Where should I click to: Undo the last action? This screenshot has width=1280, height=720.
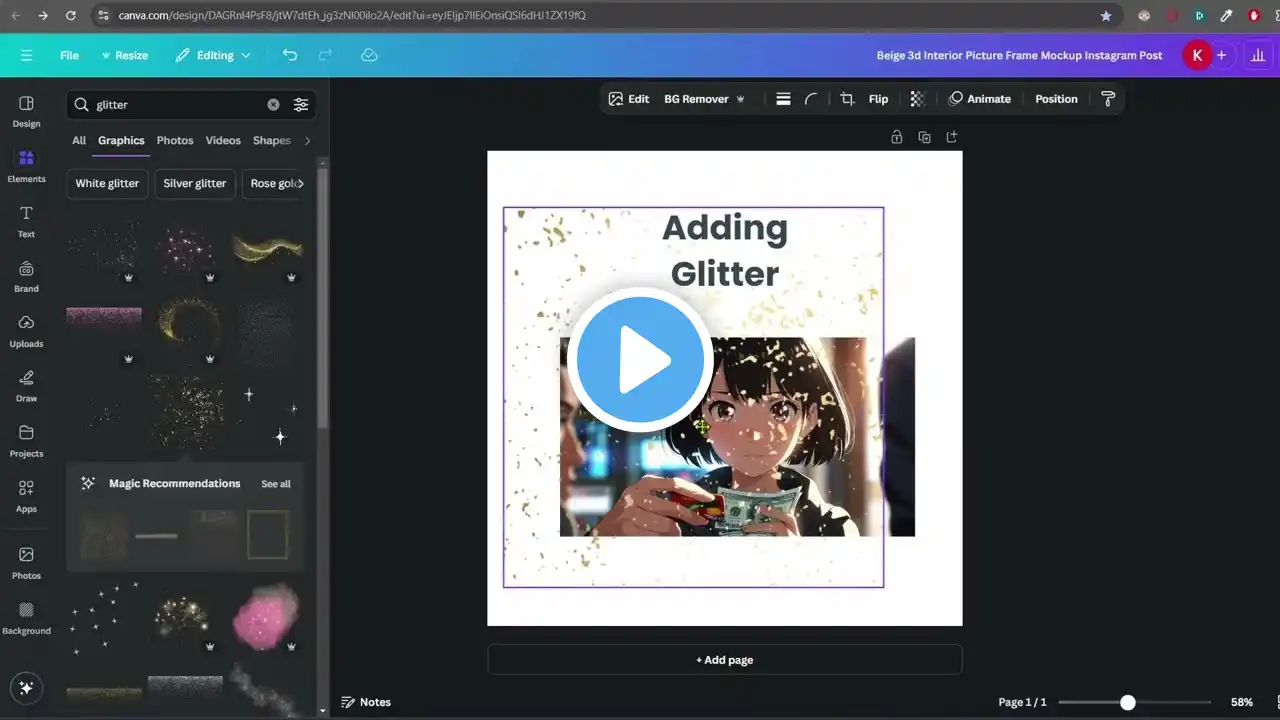tap(290, 55)
